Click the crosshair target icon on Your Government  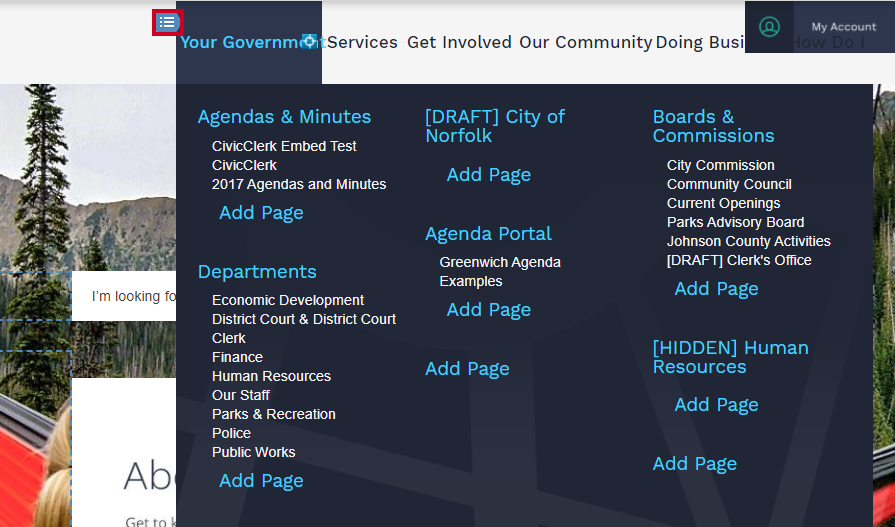pos(309,41)
